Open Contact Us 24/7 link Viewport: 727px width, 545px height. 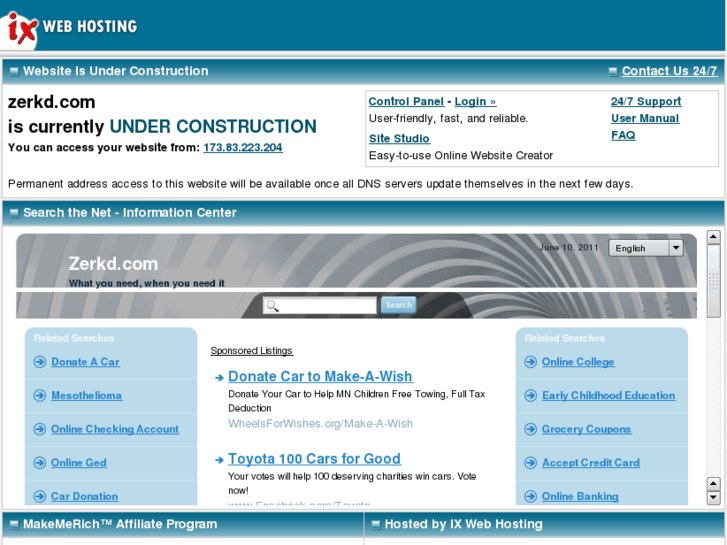tap(670, 71)
